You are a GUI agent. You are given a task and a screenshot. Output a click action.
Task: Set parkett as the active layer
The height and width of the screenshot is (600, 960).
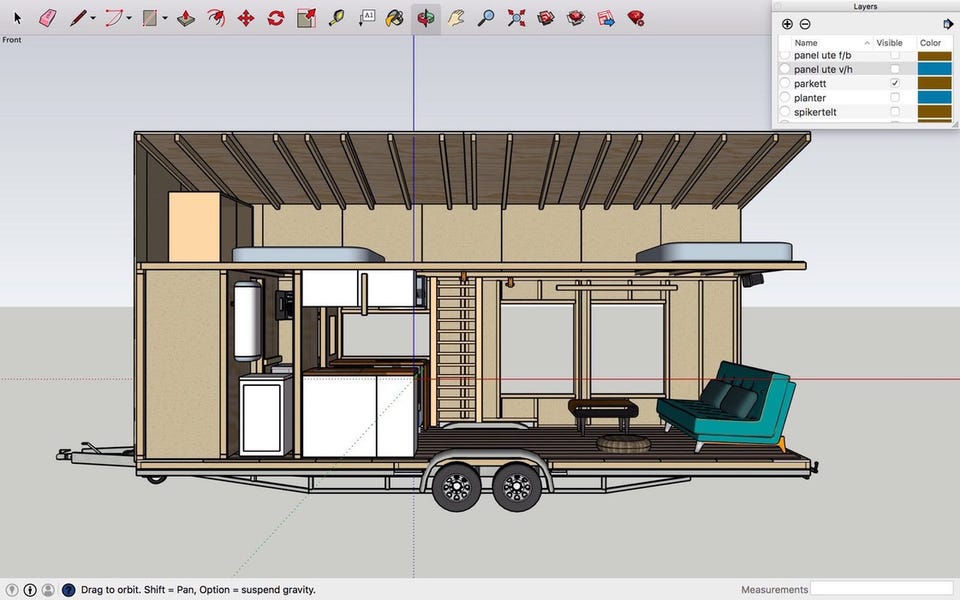coord(784,83)
